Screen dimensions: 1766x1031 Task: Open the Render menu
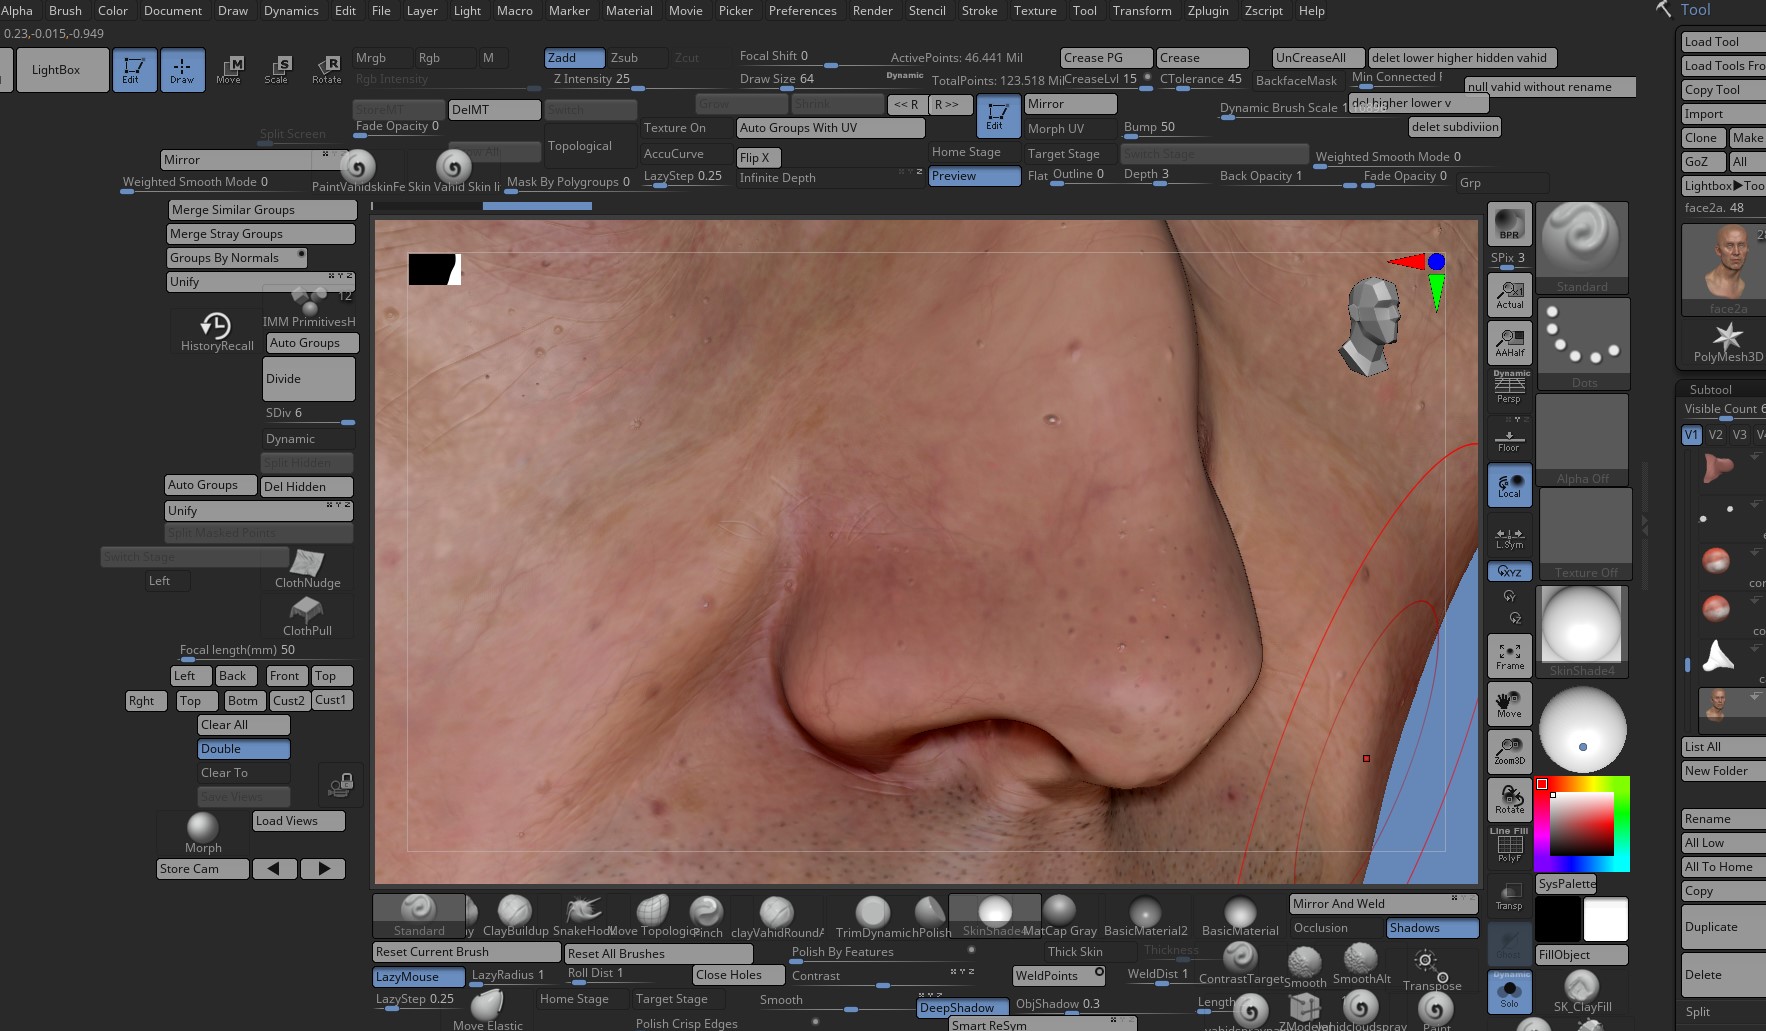tap(872, 11)
